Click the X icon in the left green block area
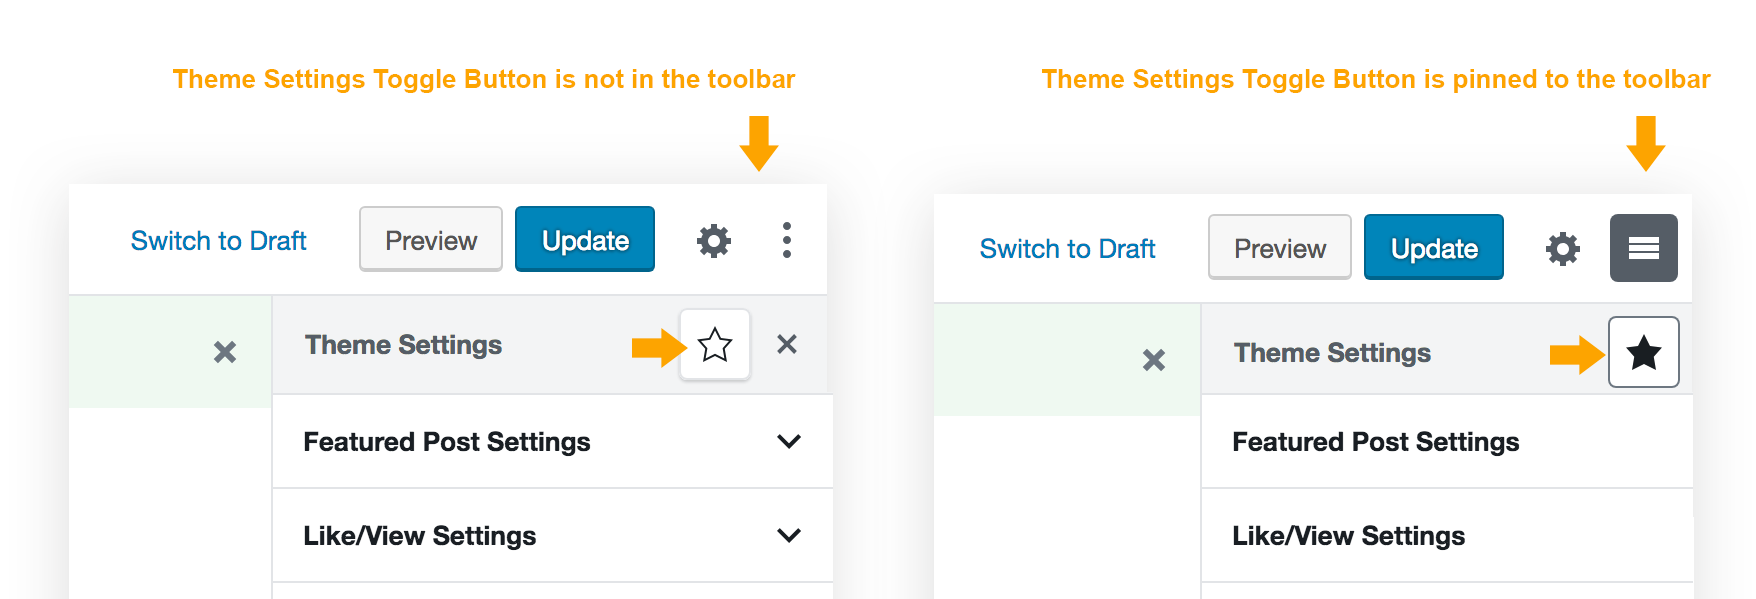Viewport: 1756px width, 599px height. (224, 352)
